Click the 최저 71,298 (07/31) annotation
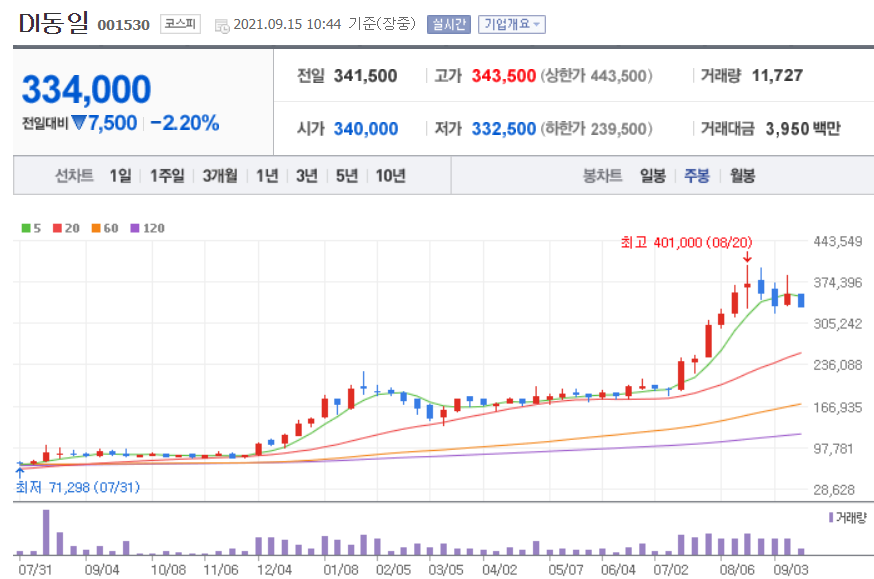This screenshot has height=579, width=874. coord(77,488)
